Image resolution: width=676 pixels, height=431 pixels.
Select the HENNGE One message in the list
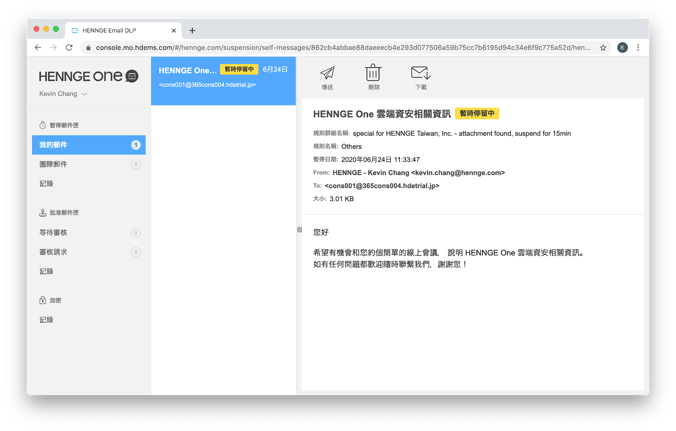(x=223, y=81)
